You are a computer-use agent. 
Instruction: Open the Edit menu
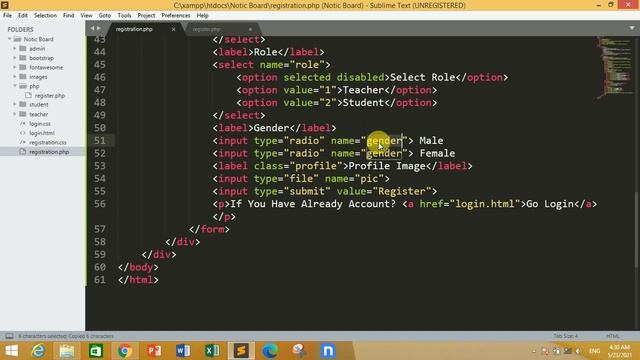pyautogui.click(x=22, y=16)
